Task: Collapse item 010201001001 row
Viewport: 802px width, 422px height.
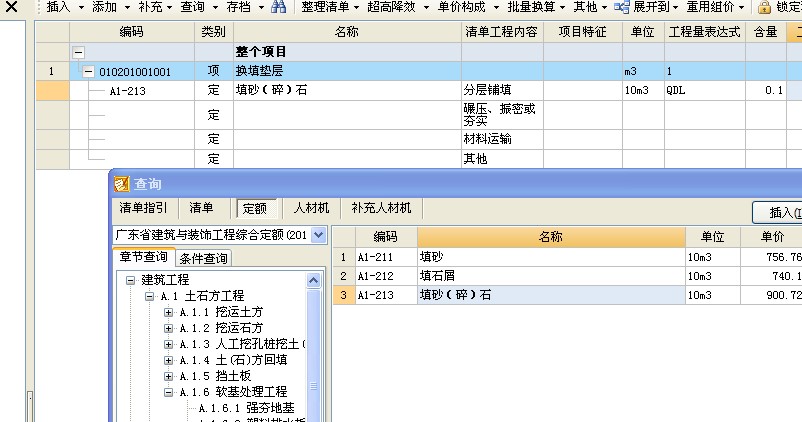Action: point(88,72)
